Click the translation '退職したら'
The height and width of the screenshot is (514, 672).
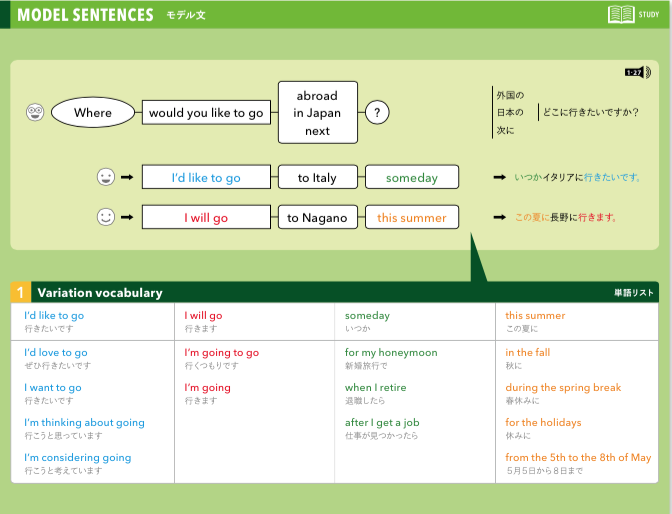[x=365, y=401]
